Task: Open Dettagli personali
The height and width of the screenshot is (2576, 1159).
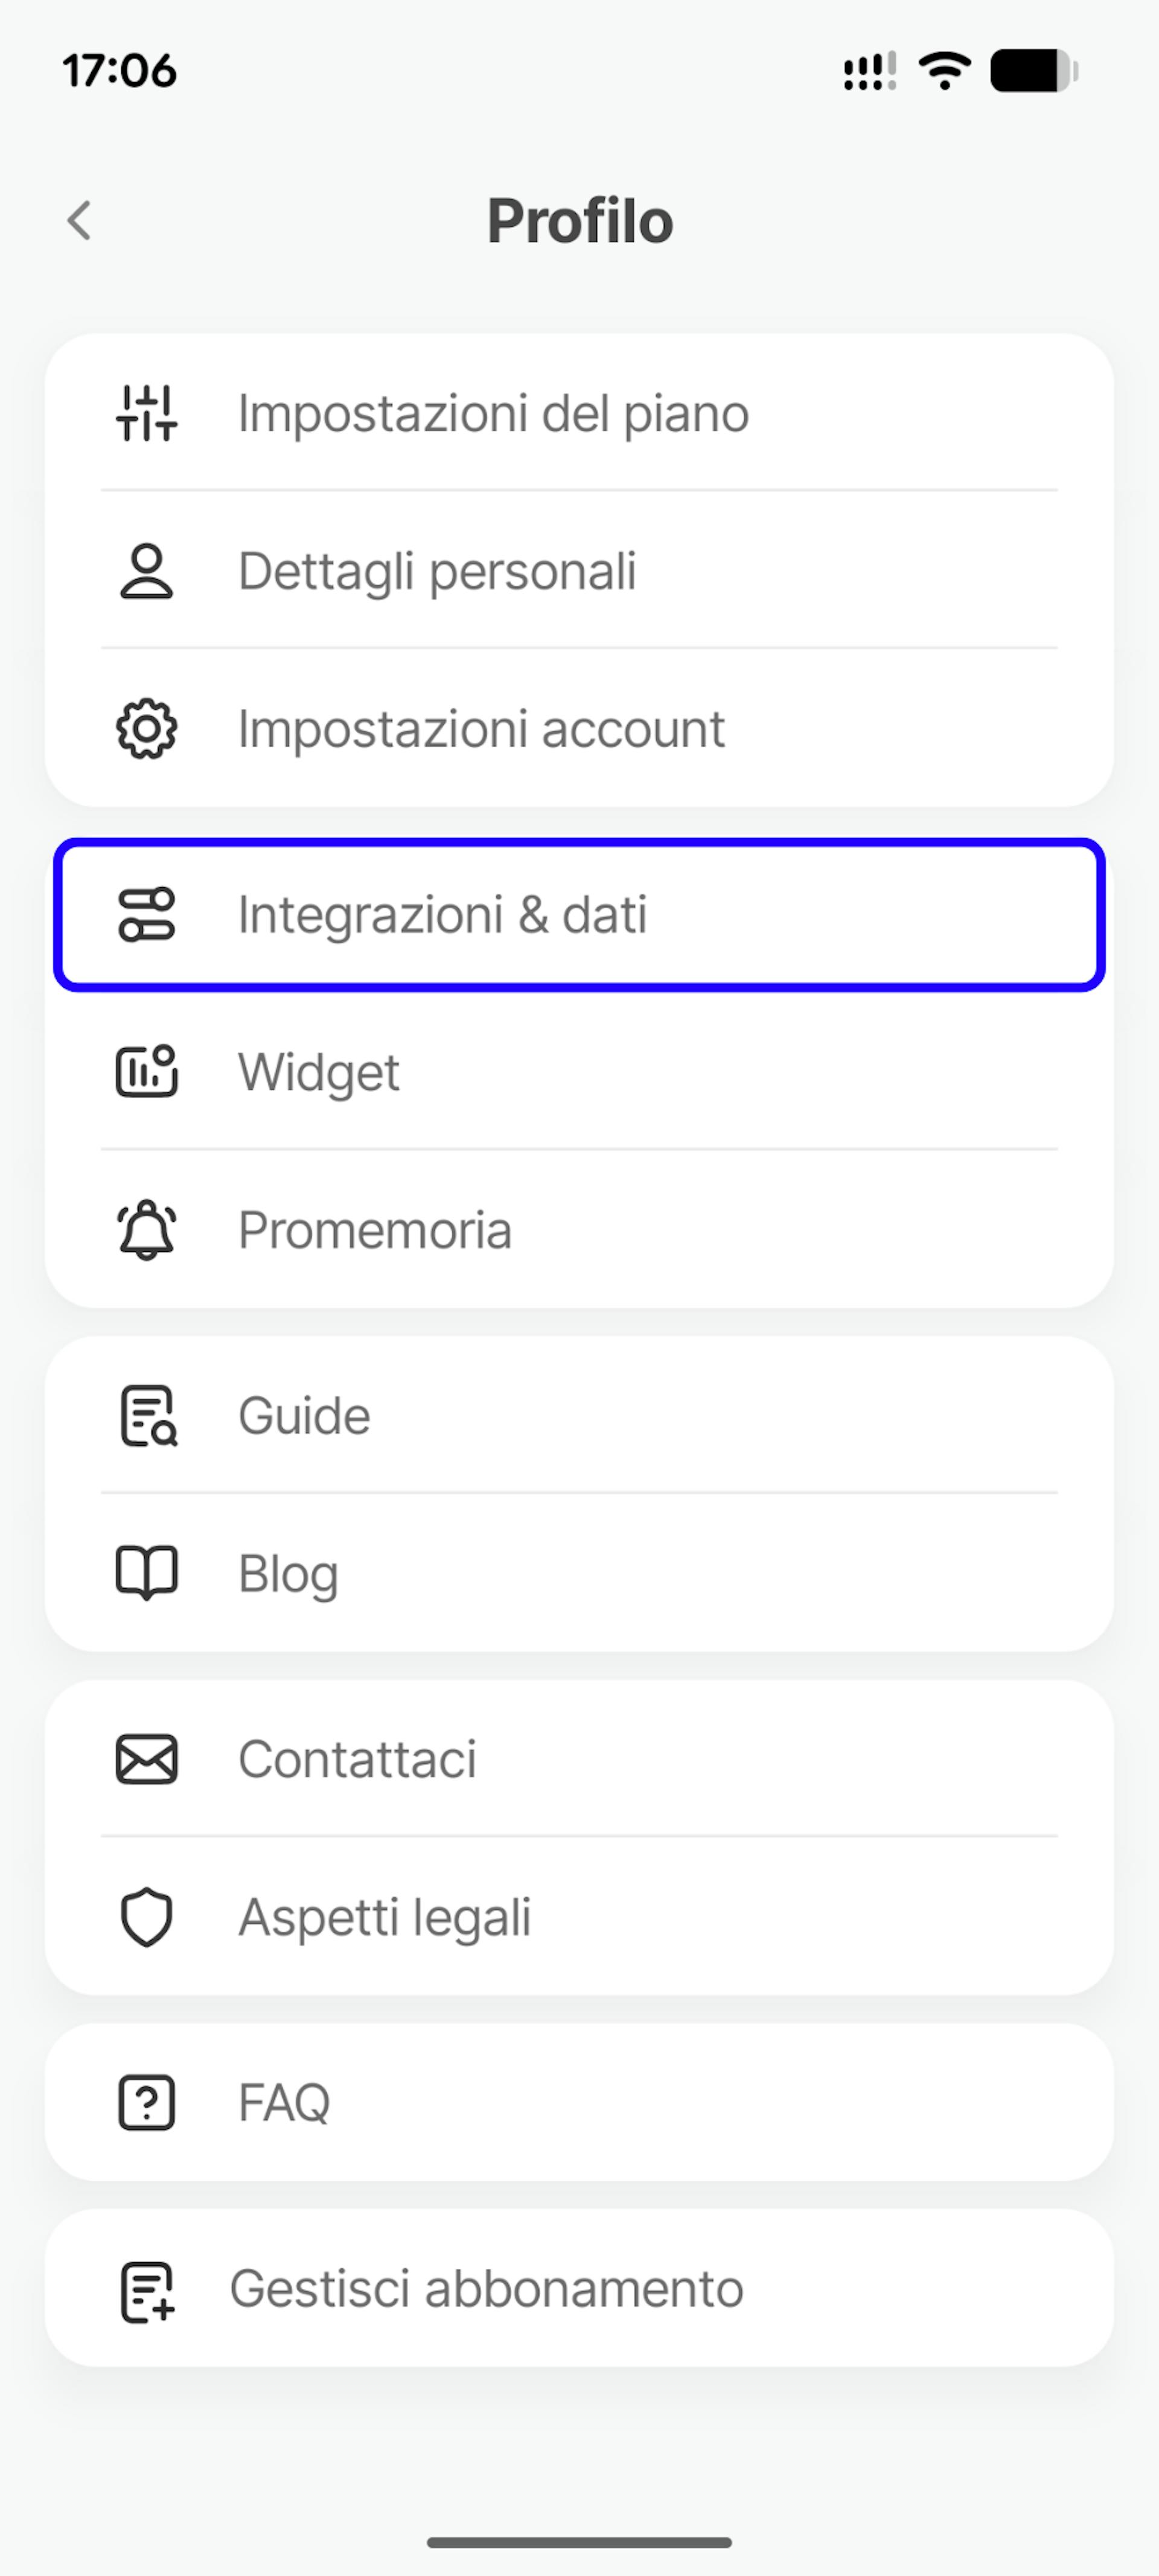Action: pos(437,571)
